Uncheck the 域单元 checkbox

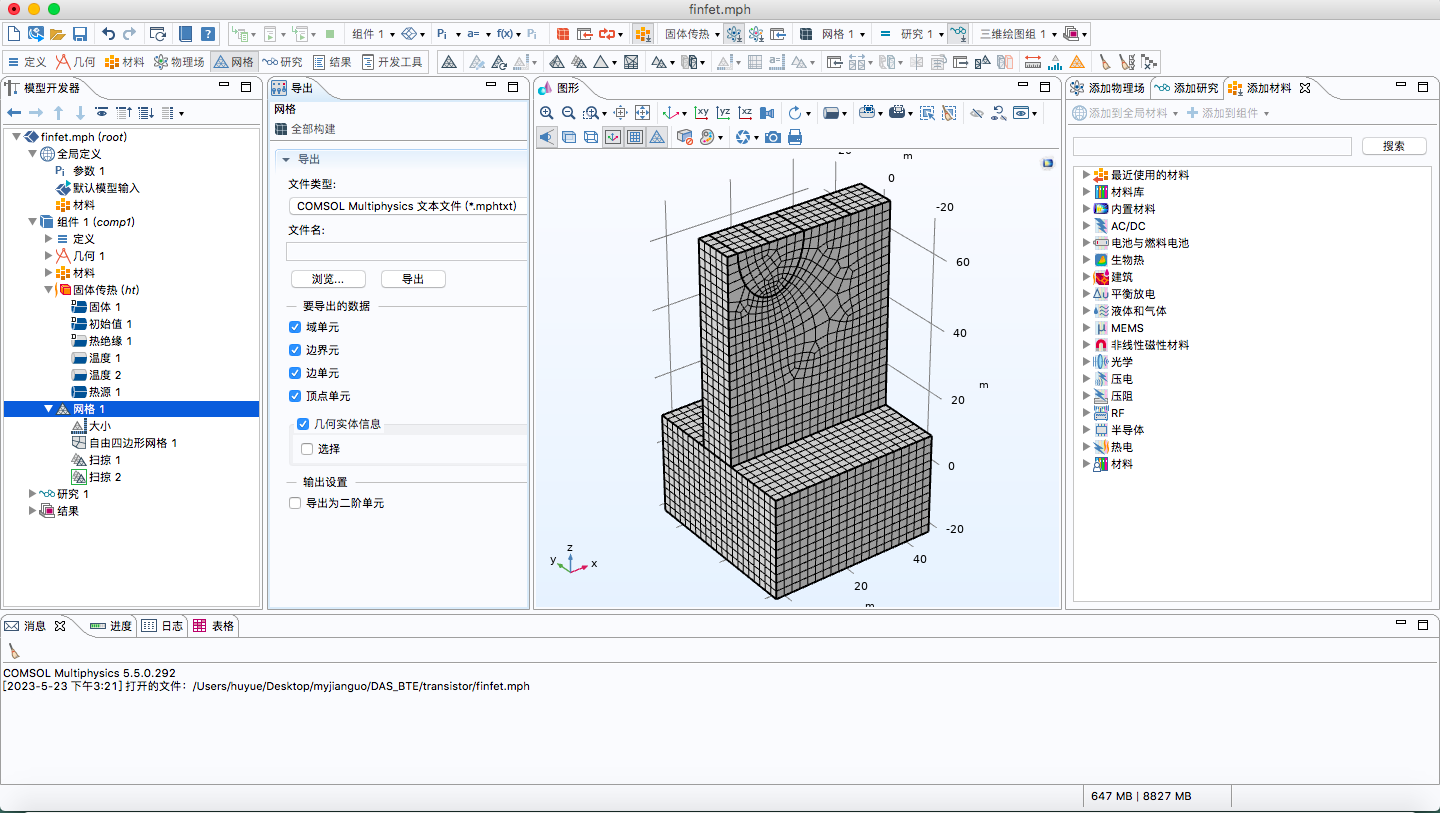coord(295,327)
